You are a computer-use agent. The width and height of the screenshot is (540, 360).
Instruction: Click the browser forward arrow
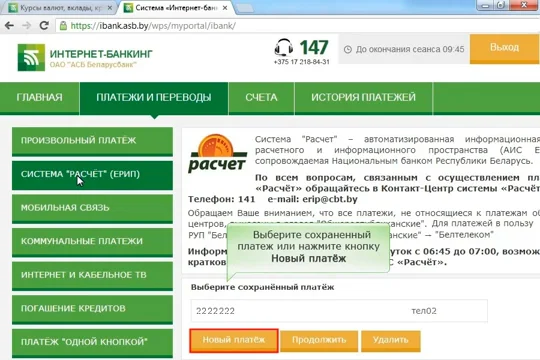(27, 25)
